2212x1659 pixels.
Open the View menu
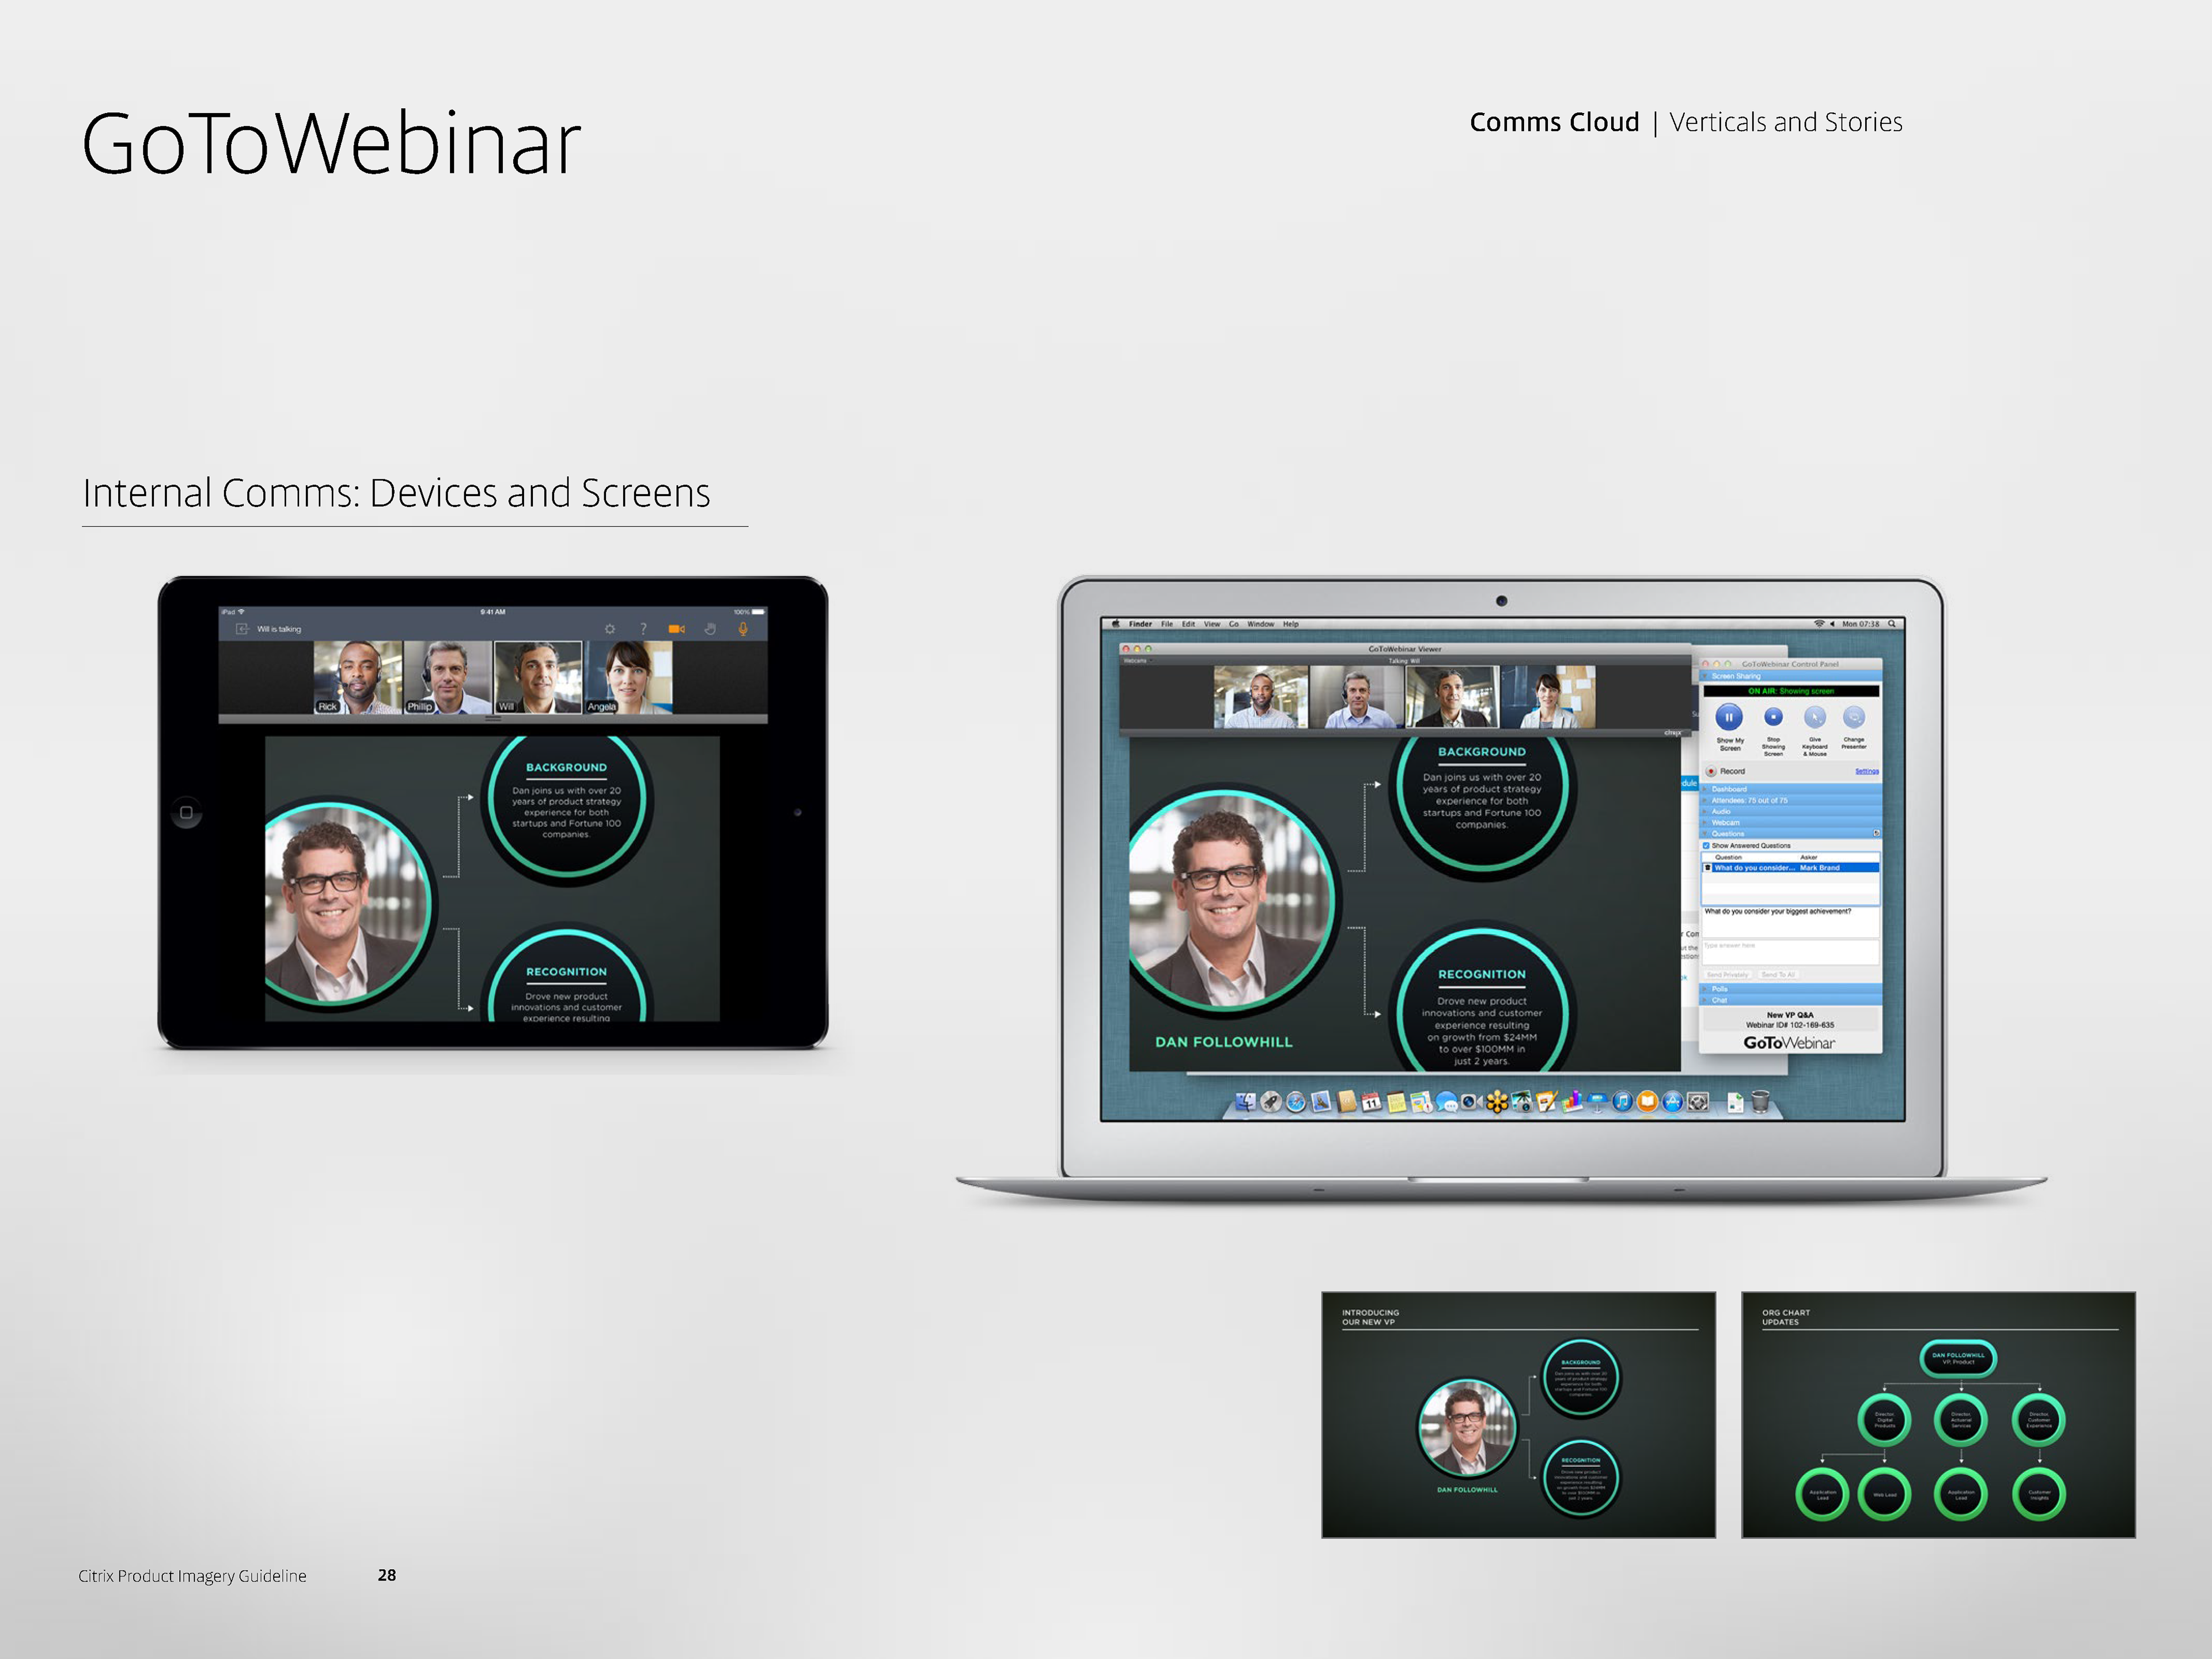click(1212, 624)
